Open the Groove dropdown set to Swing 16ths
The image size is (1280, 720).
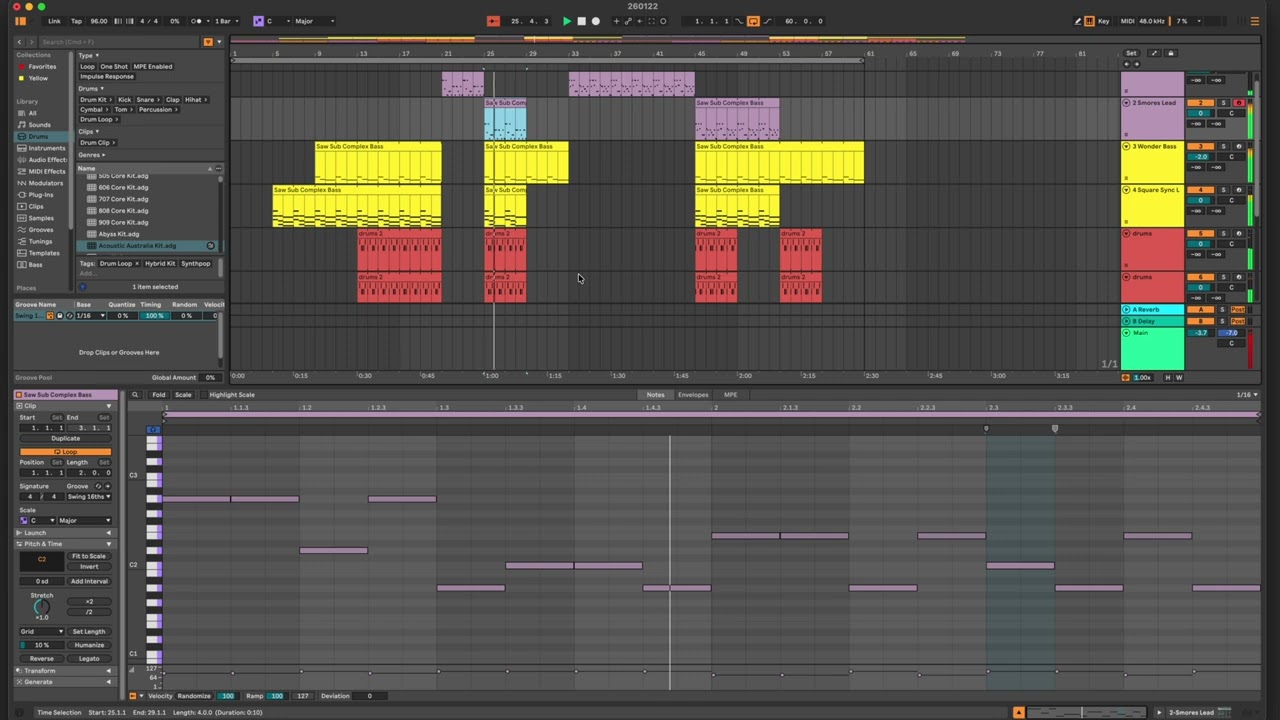[87, 497]
